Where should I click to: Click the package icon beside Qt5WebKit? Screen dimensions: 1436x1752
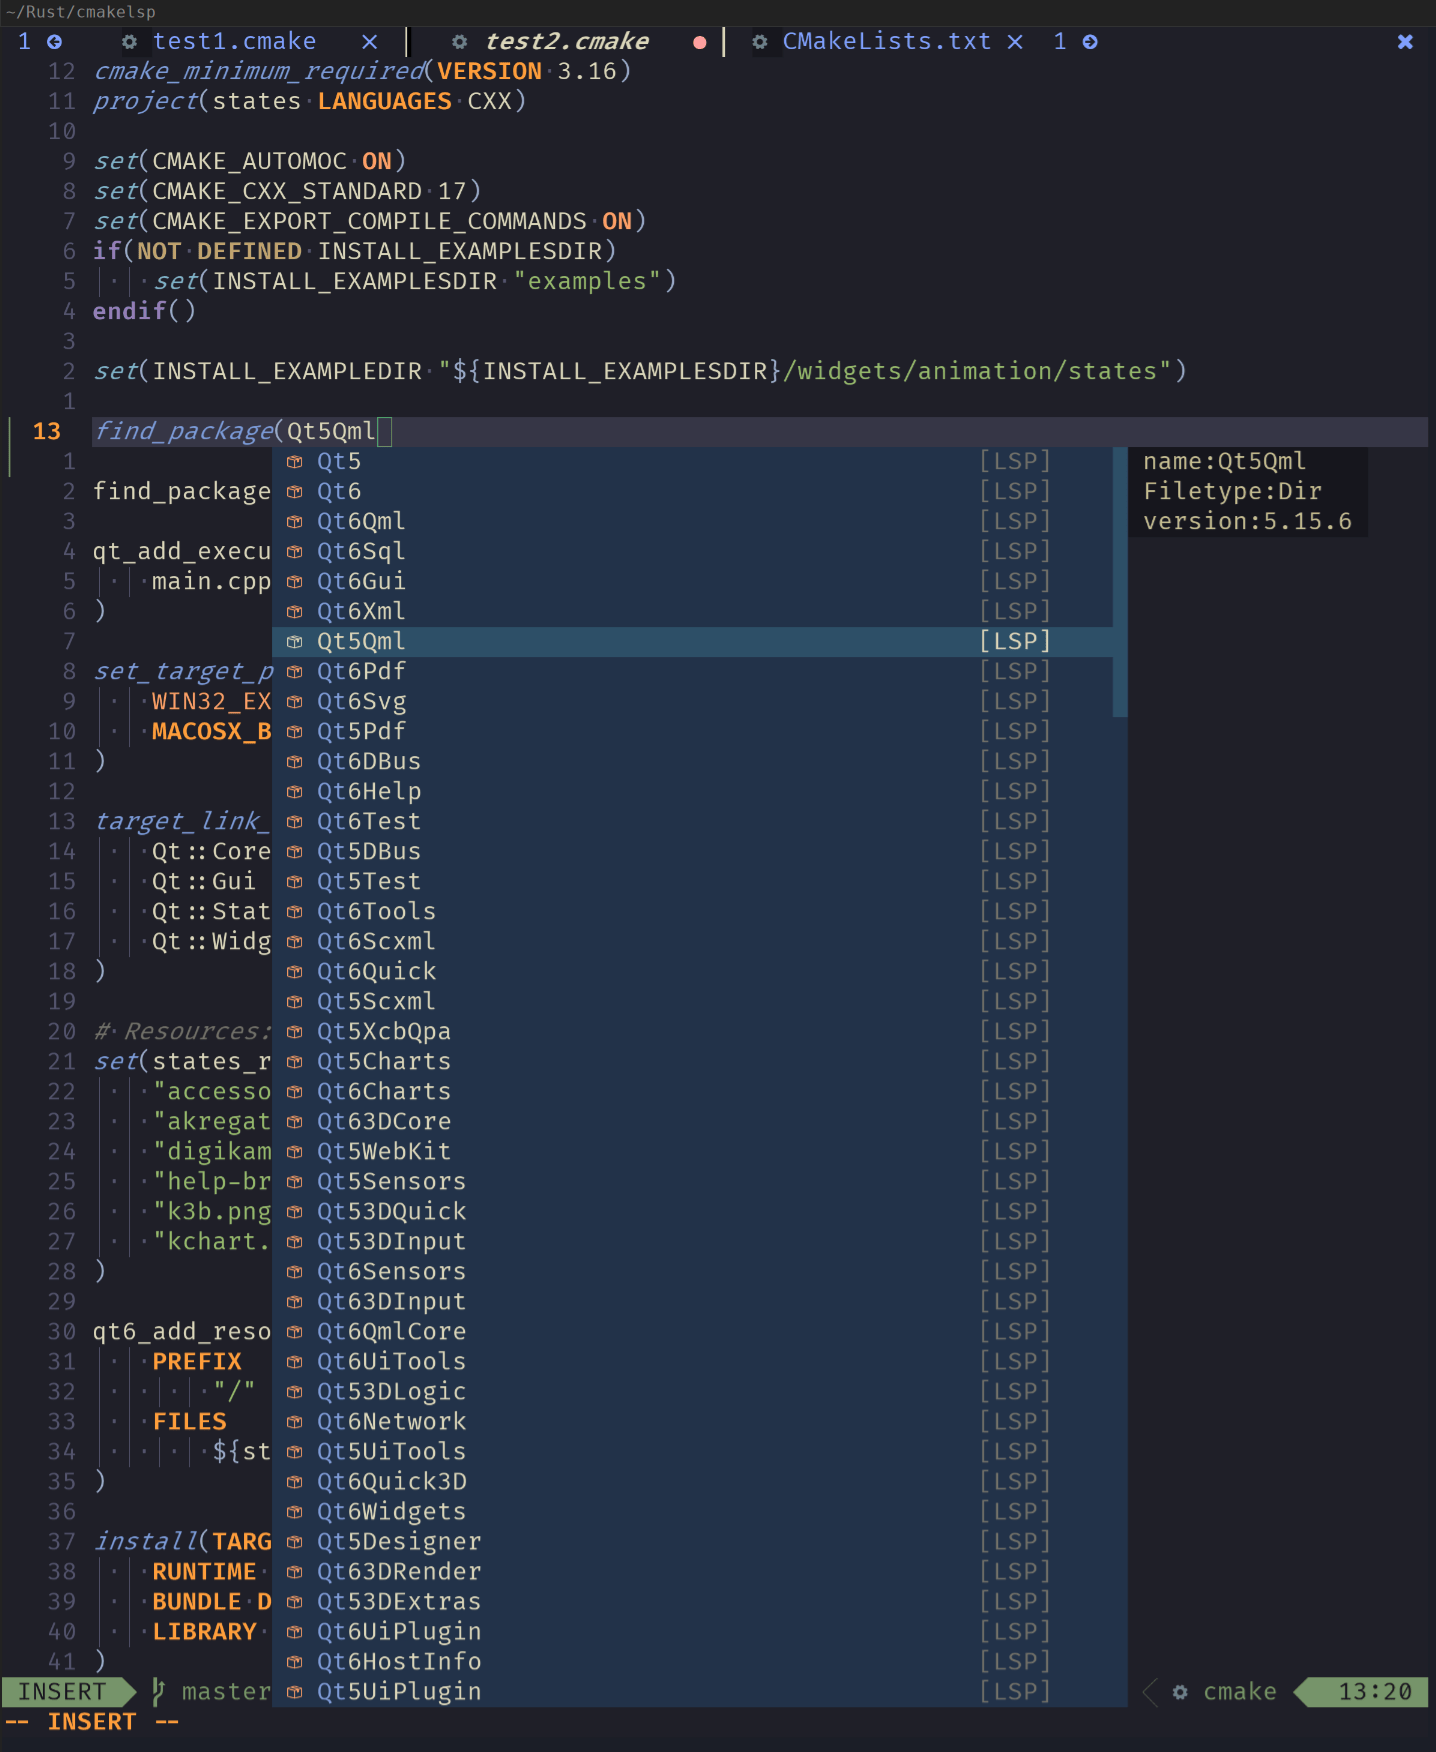[x=295, y=1151]
